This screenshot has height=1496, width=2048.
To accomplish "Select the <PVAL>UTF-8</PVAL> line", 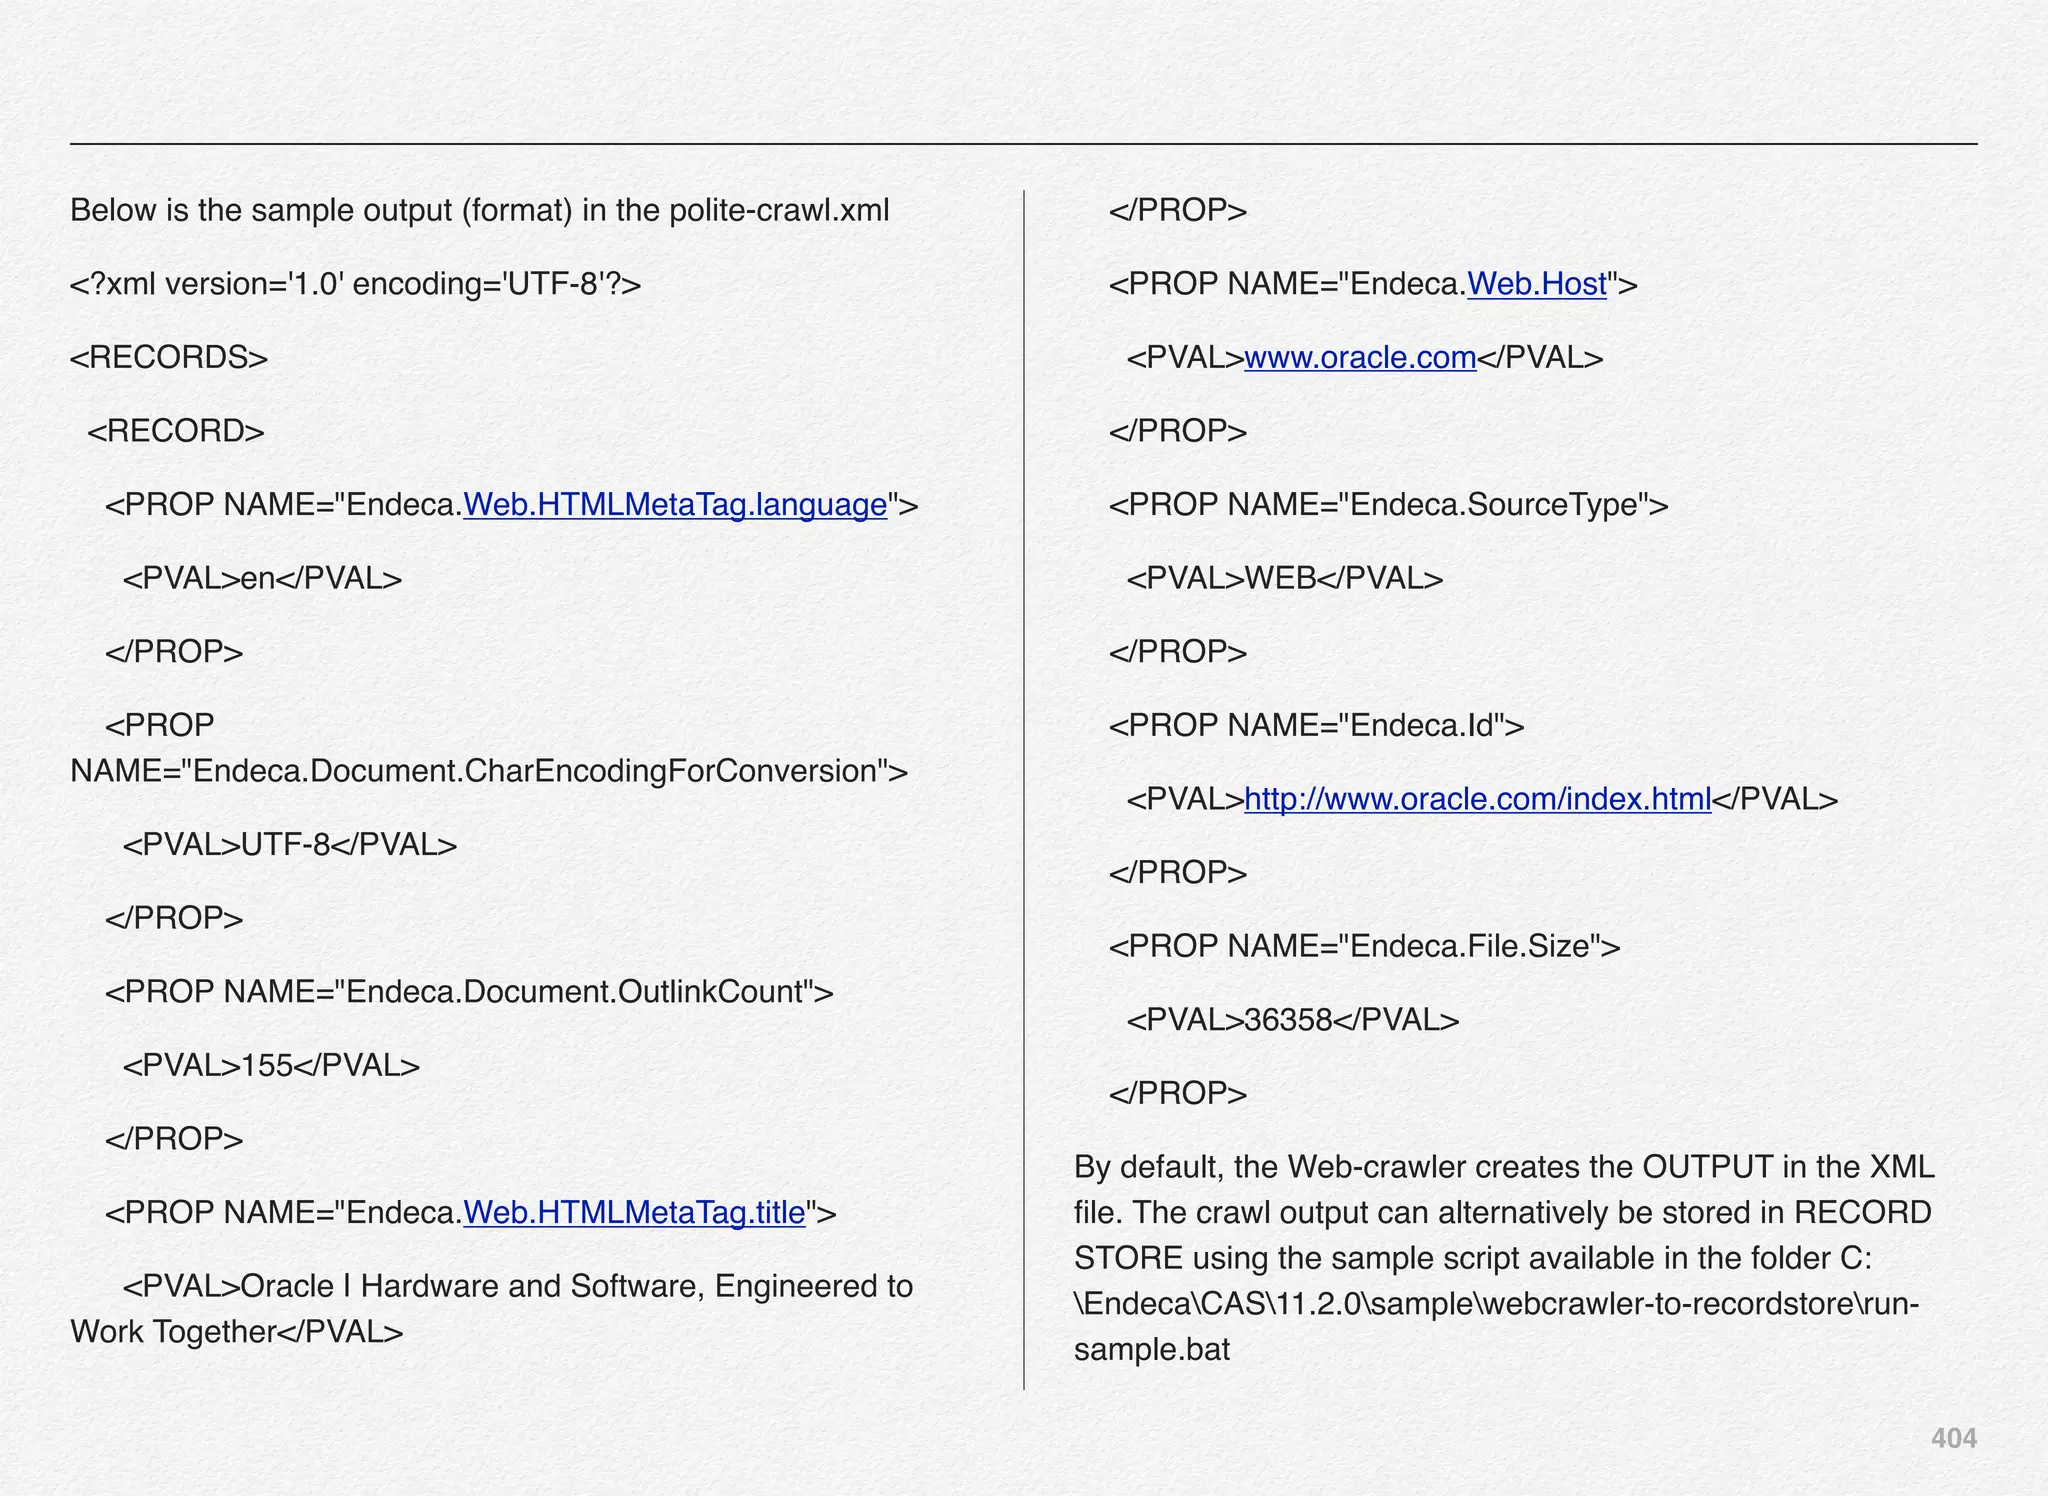I will [x=290, y=846].
